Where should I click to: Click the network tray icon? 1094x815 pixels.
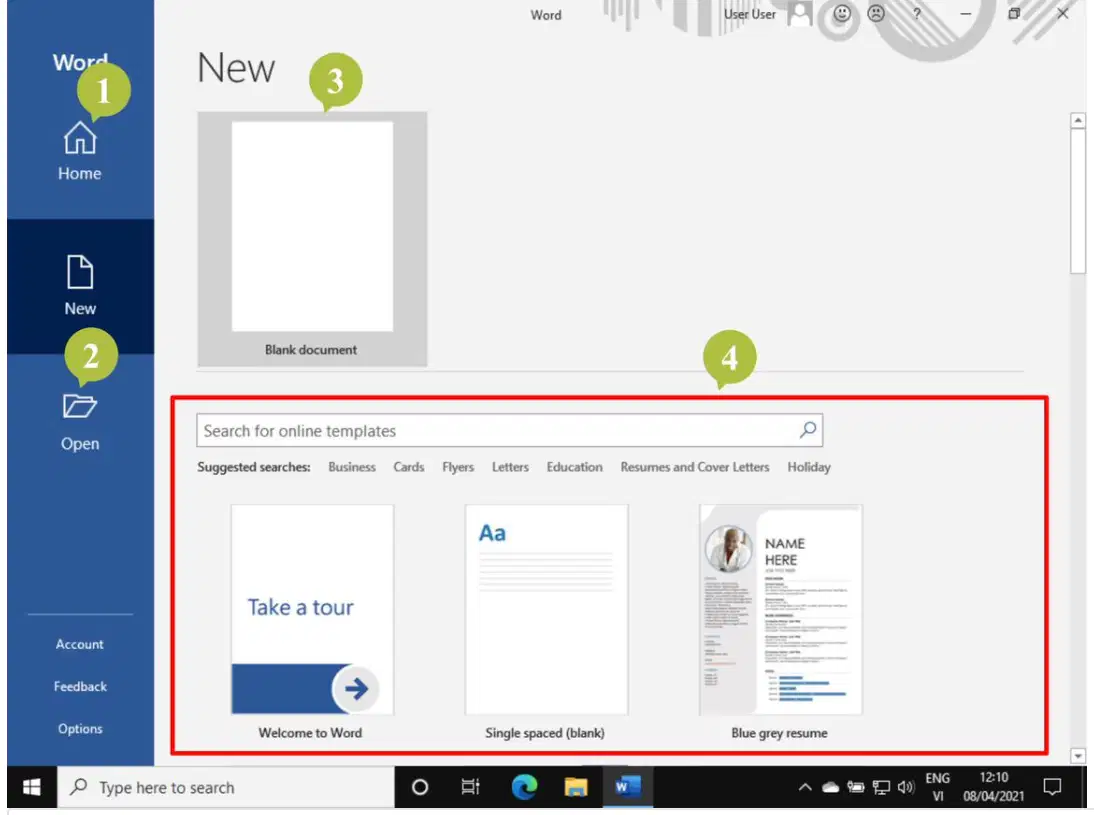tap(881, 787)
